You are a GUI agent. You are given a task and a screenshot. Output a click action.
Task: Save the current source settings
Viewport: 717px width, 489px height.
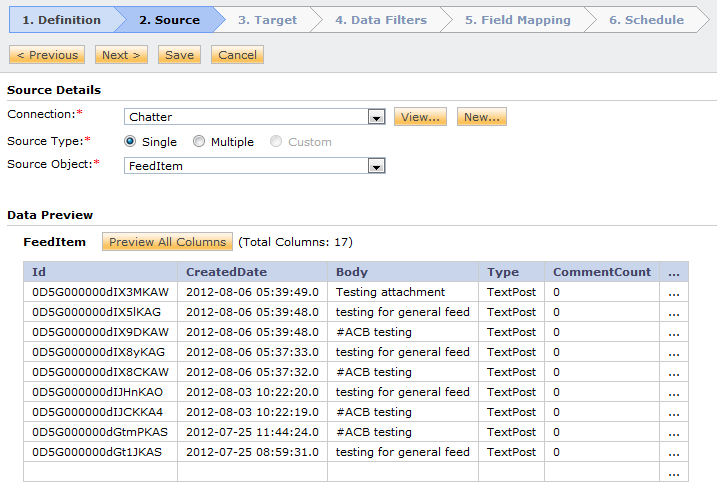pyautogui.click(x=179, y=55)
